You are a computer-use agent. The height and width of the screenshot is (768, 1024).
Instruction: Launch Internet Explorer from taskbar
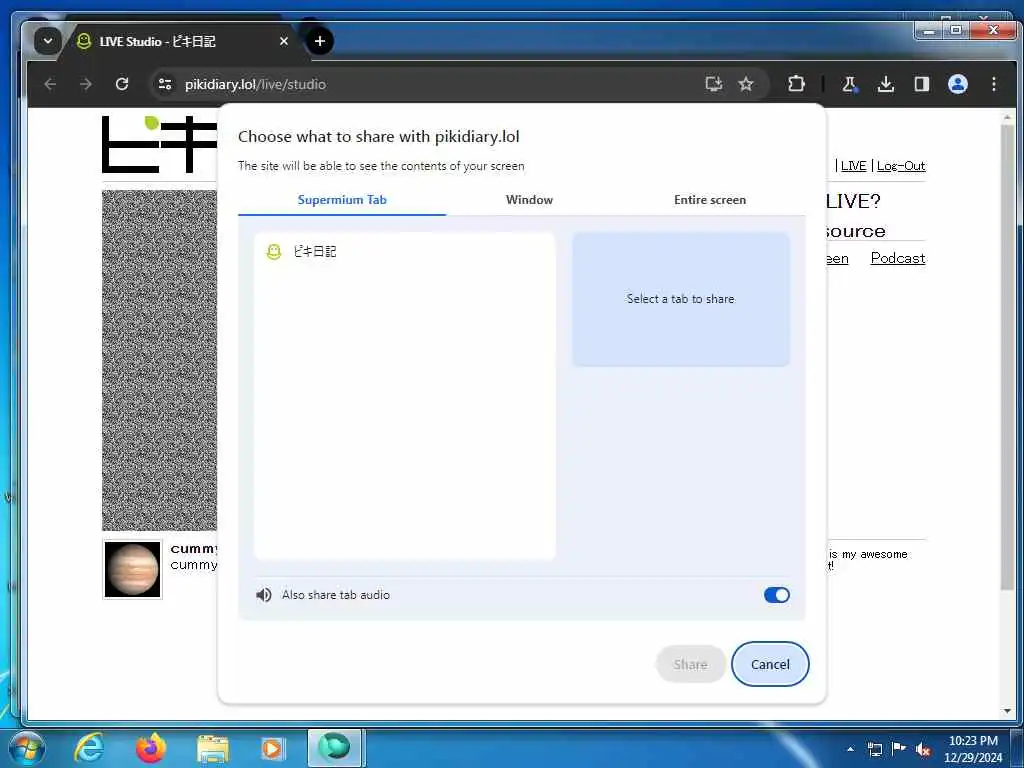89,748
